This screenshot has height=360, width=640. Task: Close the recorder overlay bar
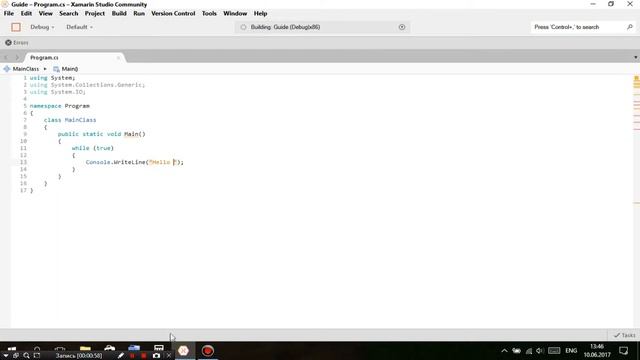point(169,356)
